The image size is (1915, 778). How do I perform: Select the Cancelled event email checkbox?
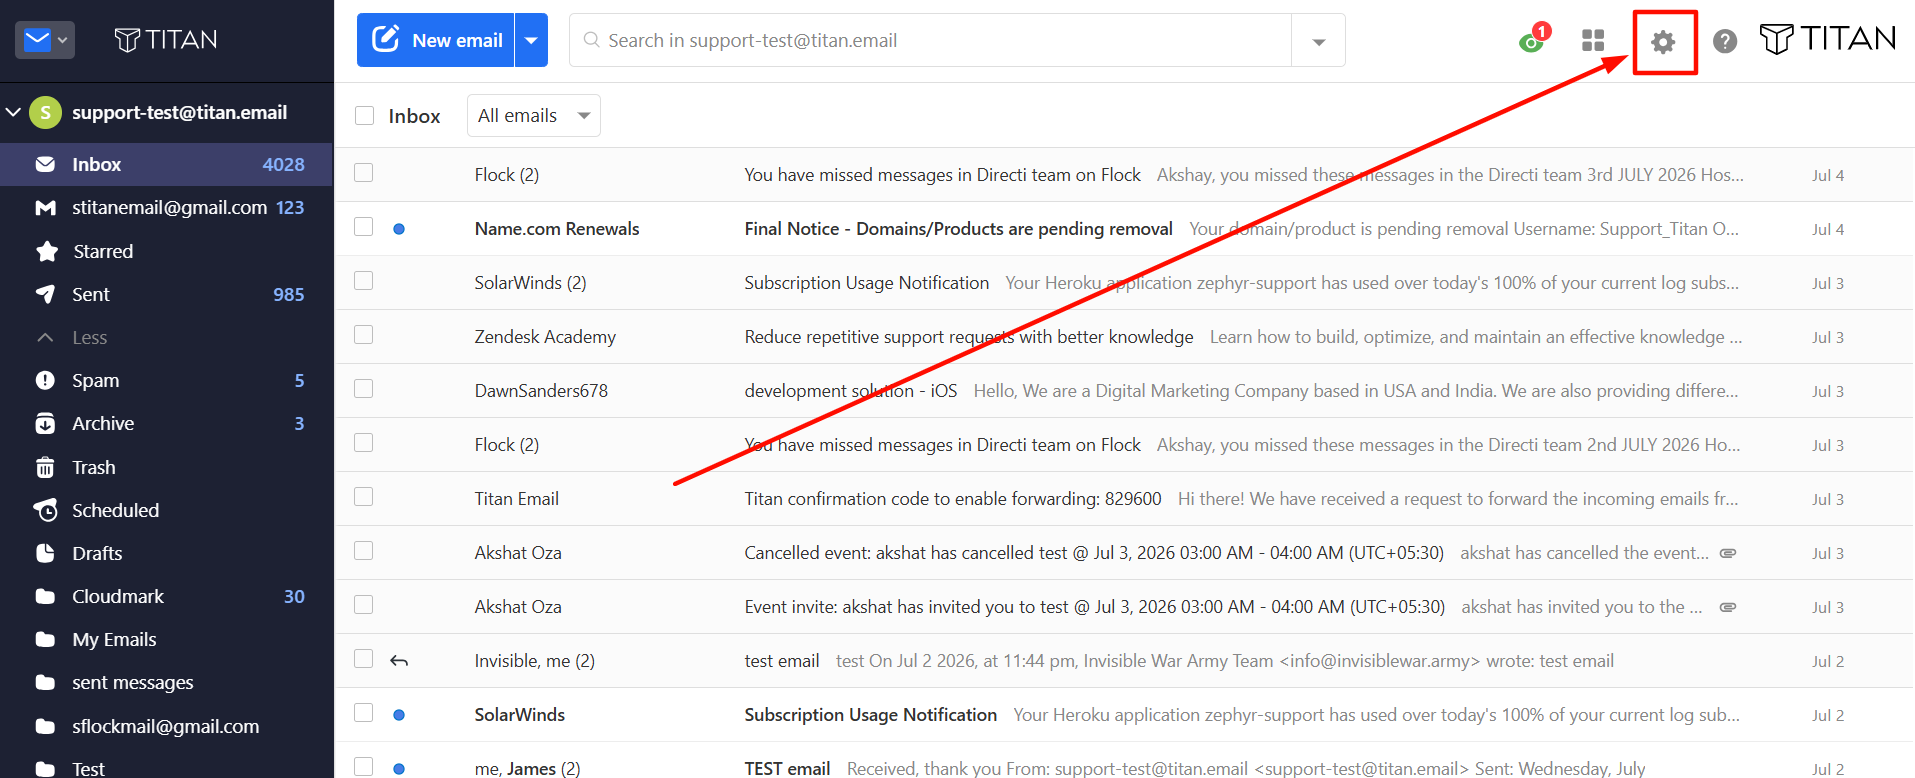pos(364,551)
